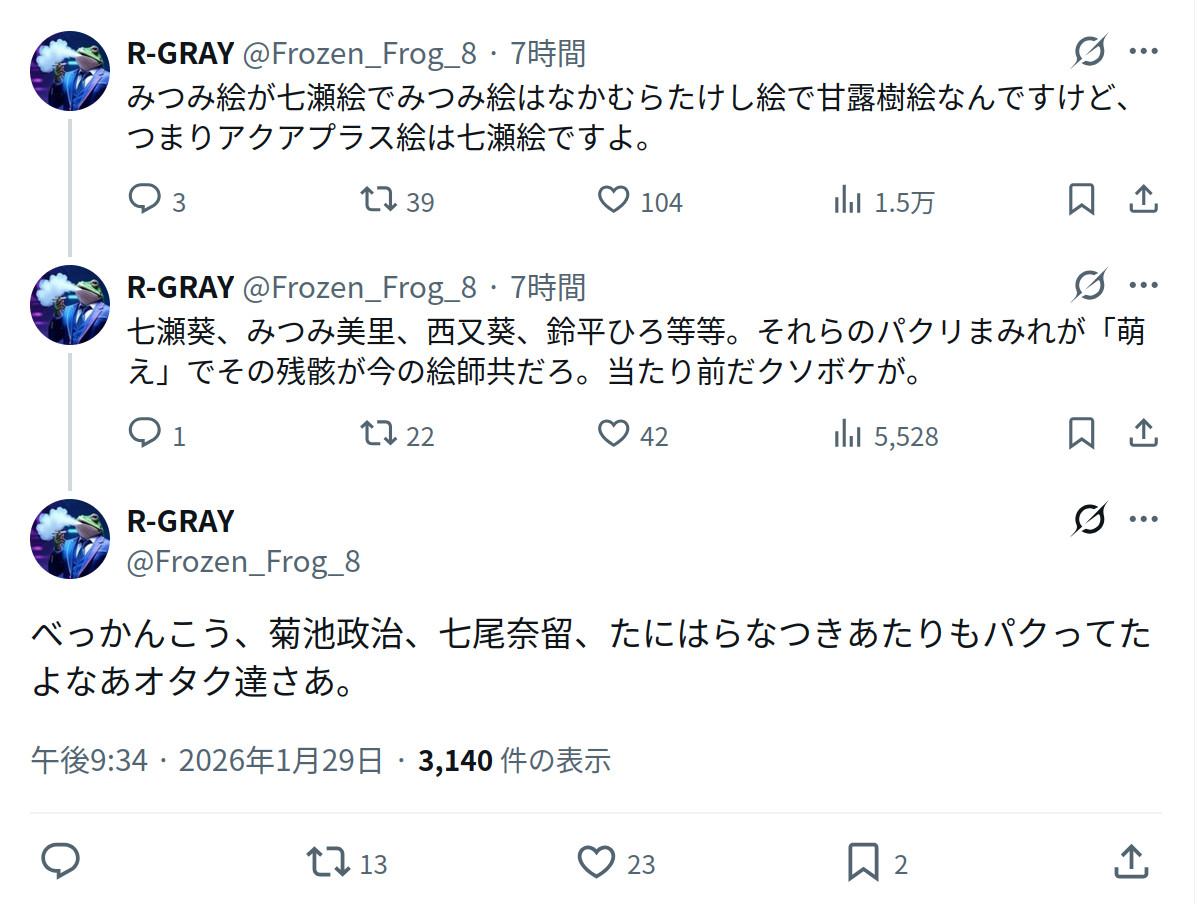Bookmark the first post

click(x=1081, y=201)
